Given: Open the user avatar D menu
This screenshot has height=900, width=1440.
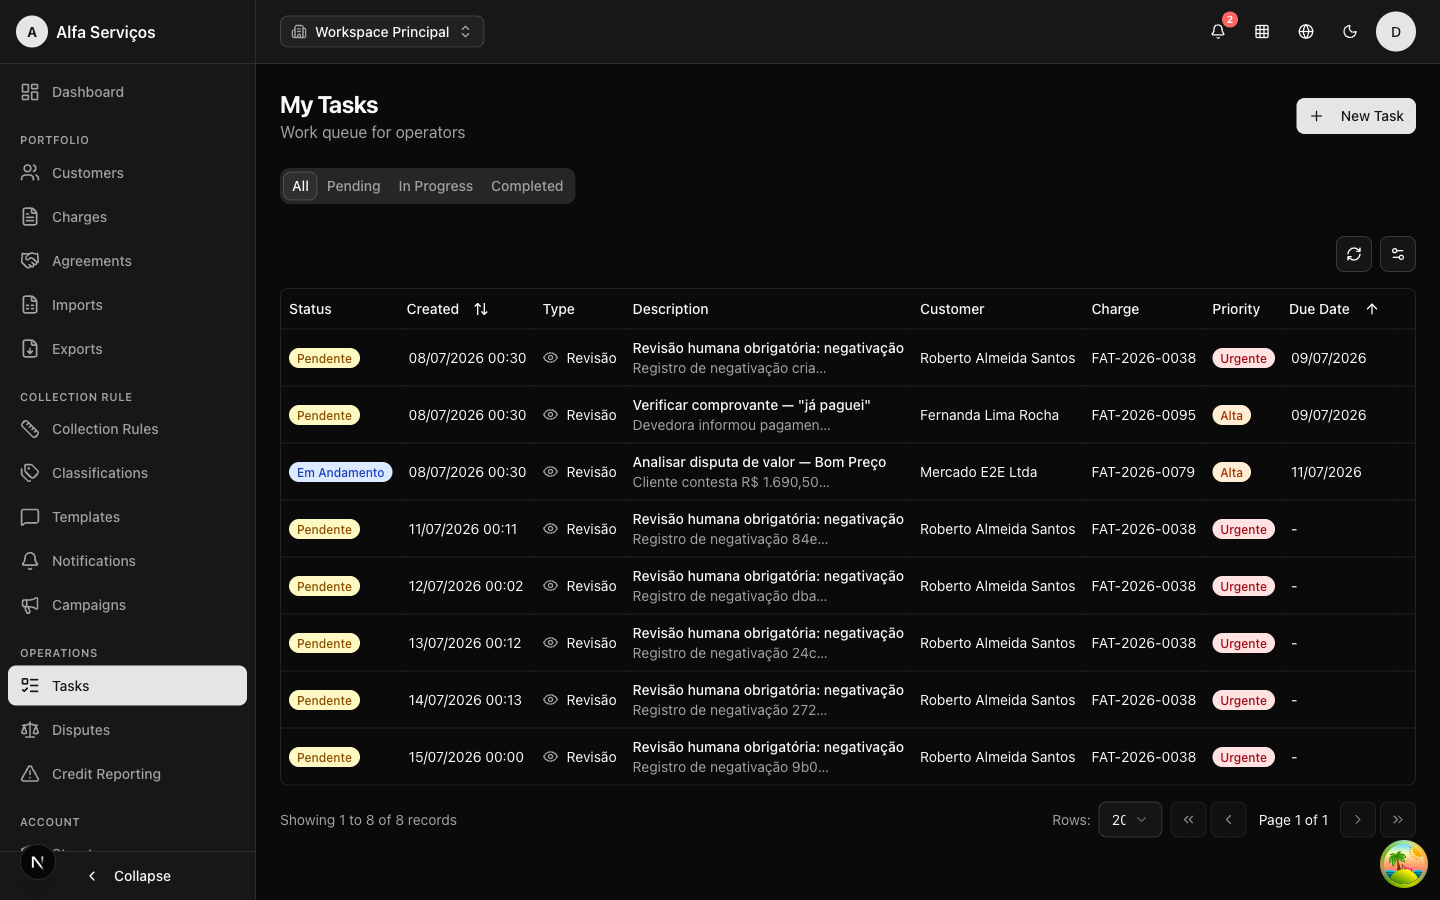Looking at the screenshot, I should (x=1396, y=31).
